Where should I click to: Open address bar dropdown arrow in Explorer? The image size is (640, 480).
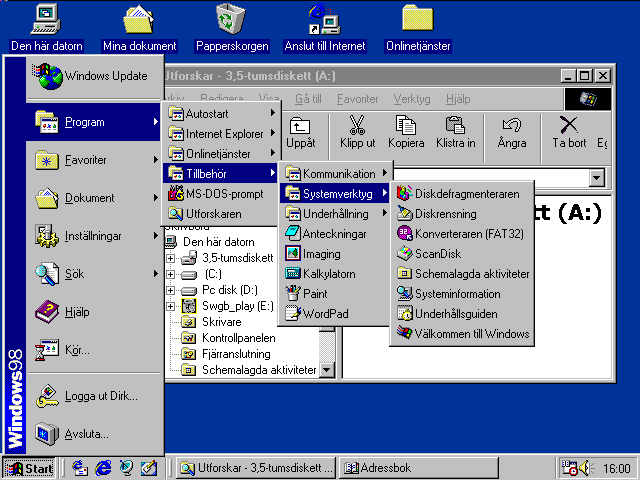point(596,178)
